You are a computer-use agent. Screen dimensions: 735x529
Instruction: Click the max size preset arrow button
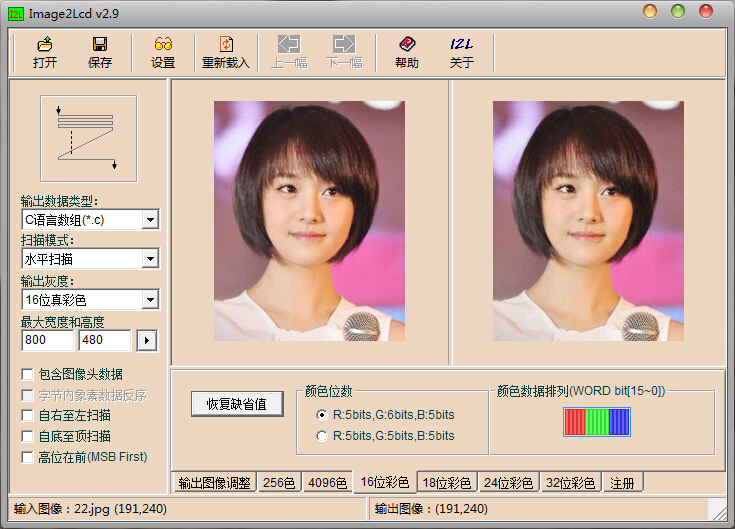147,340
